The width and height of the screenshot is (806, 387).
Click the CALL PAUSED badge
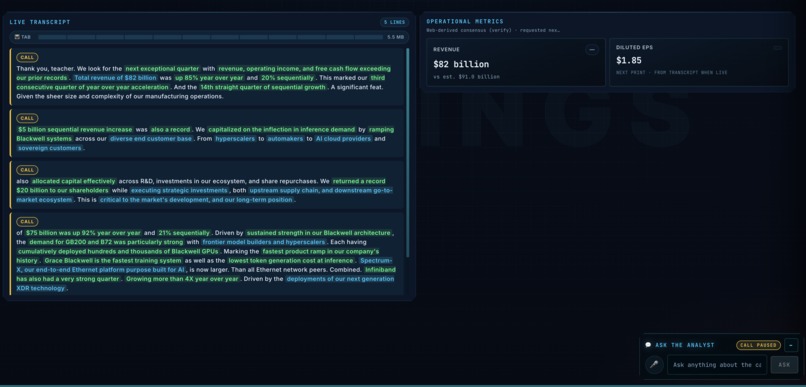[758, 345]
